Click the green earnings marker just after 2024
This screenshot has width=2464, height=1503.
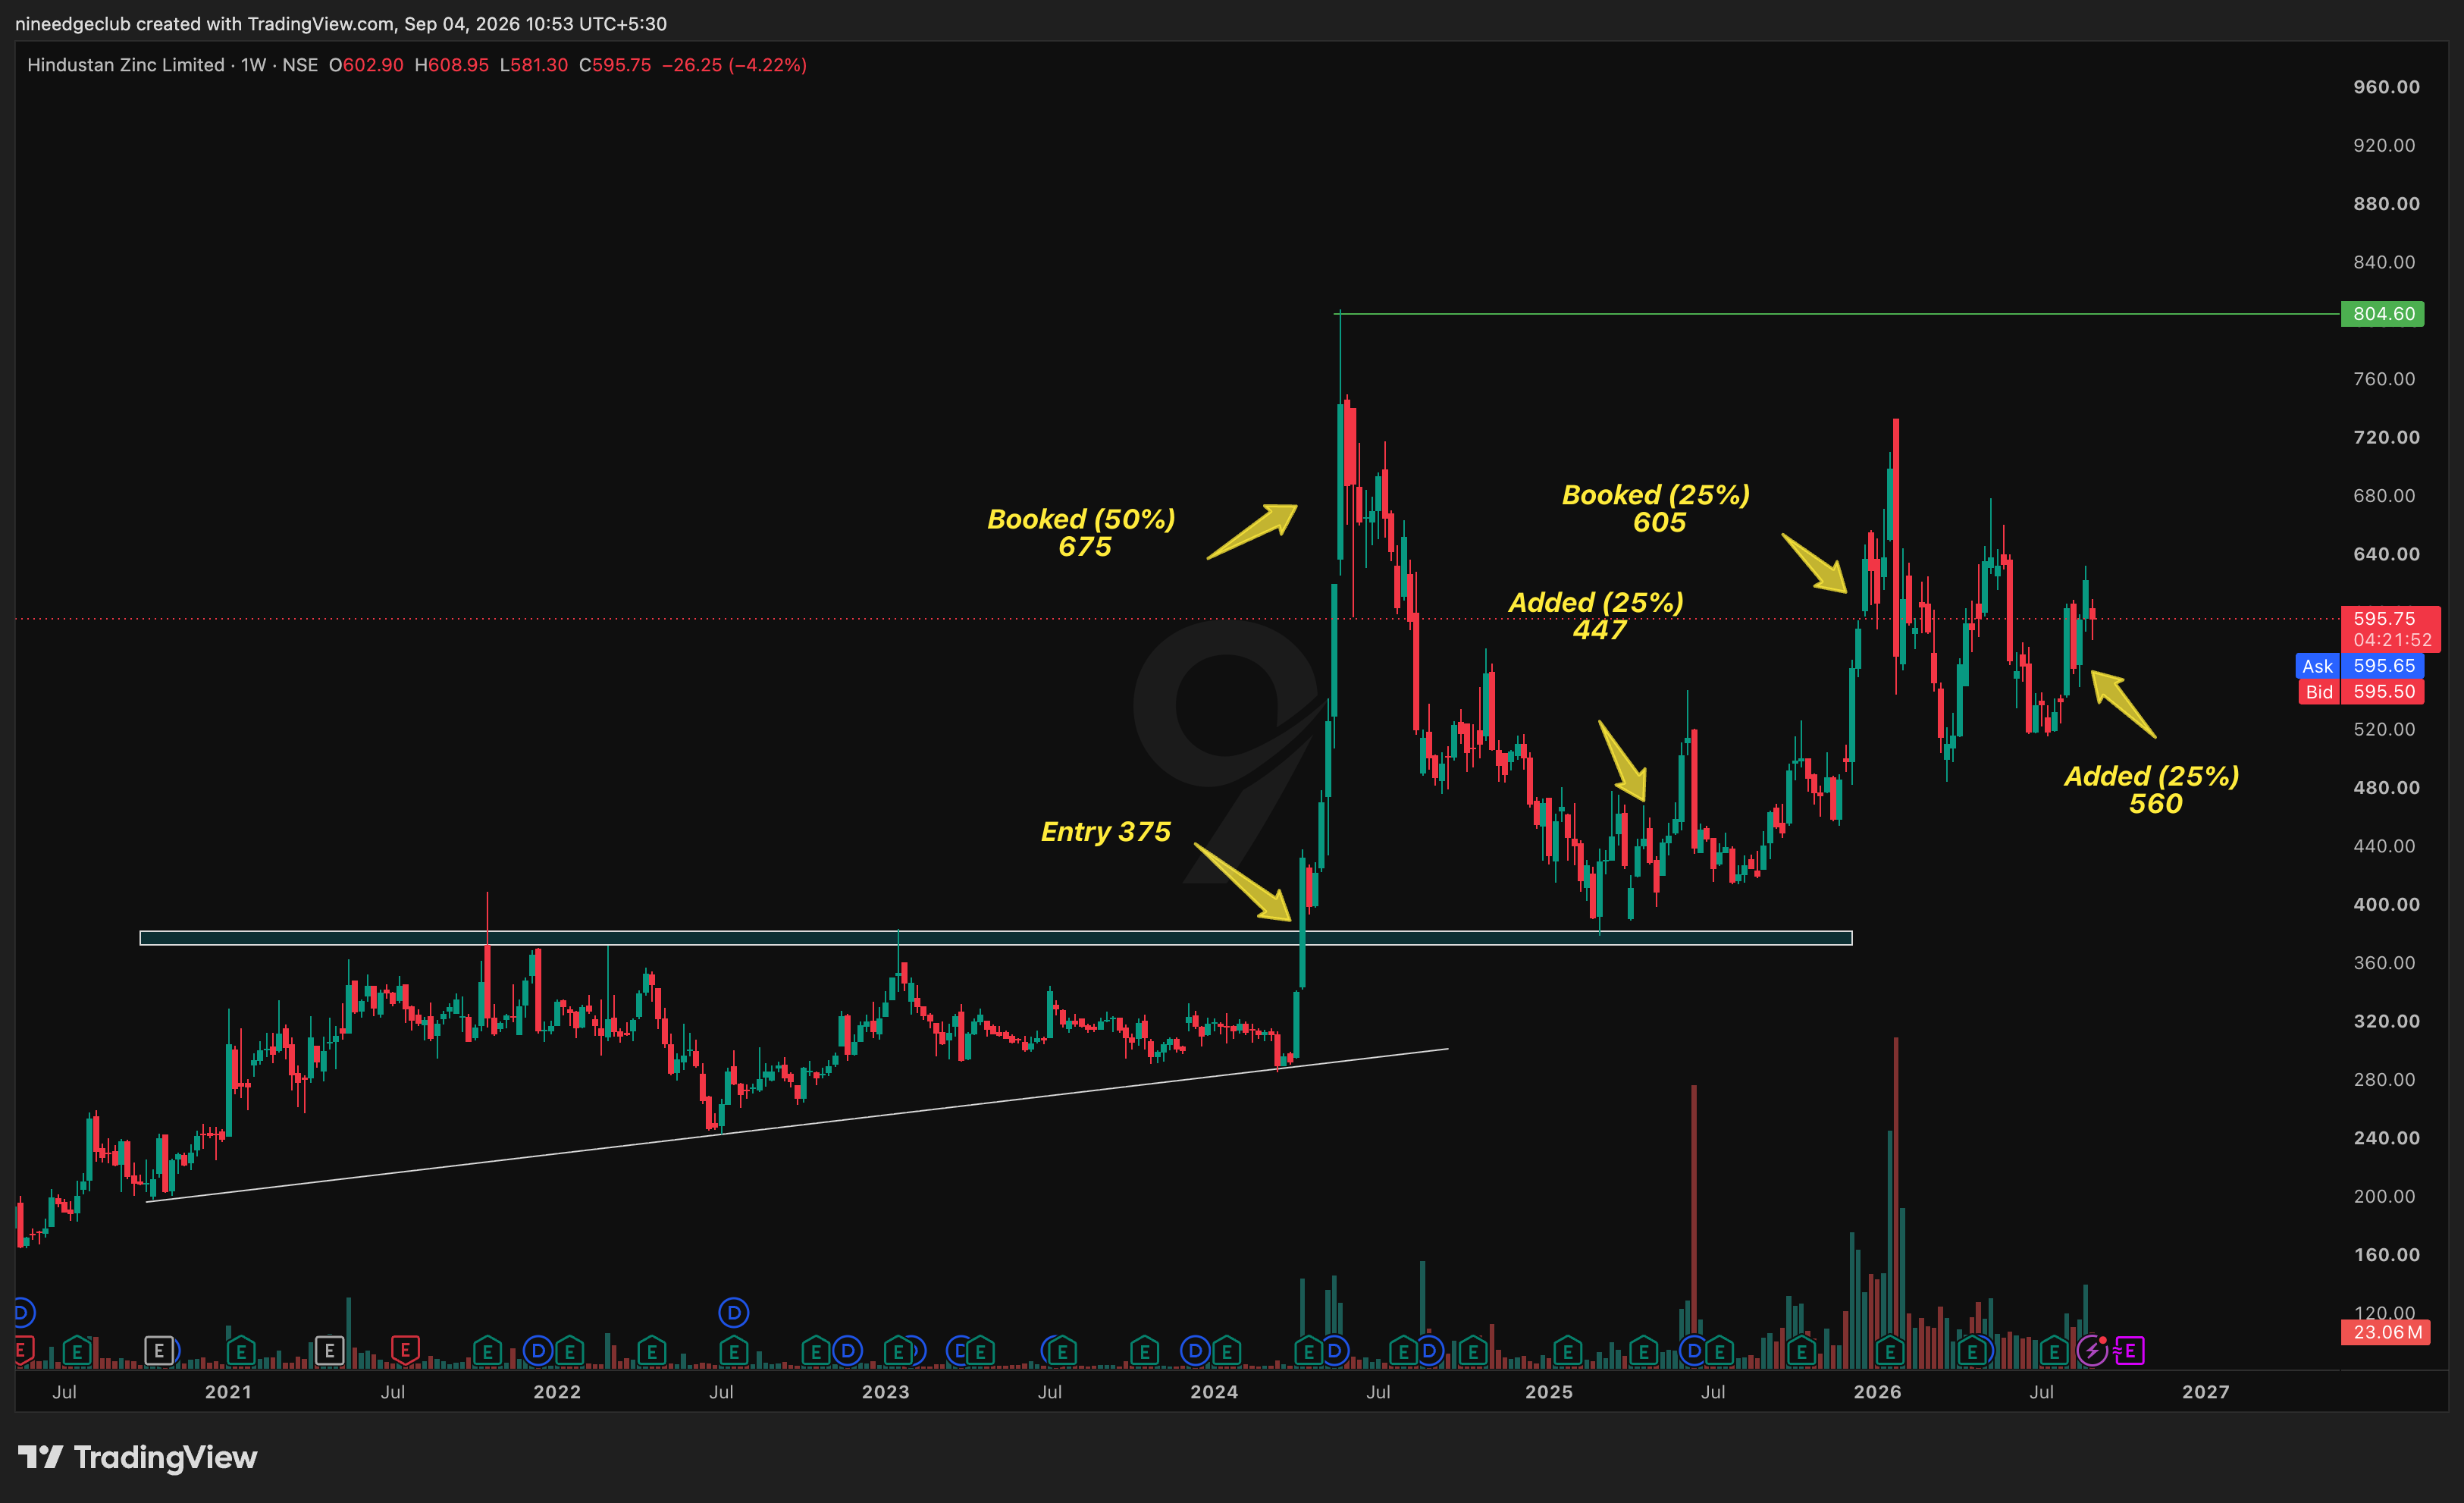point(1227,1352)
